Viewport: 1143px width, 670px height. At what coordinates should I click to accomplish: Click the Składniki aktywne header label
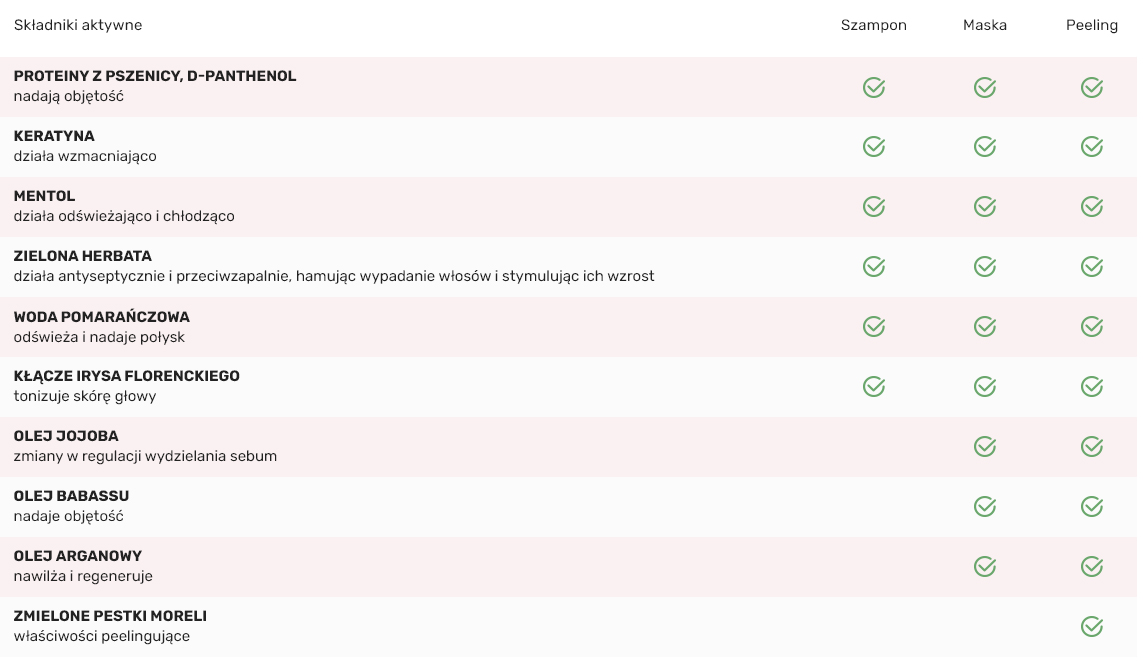[78, 25]
